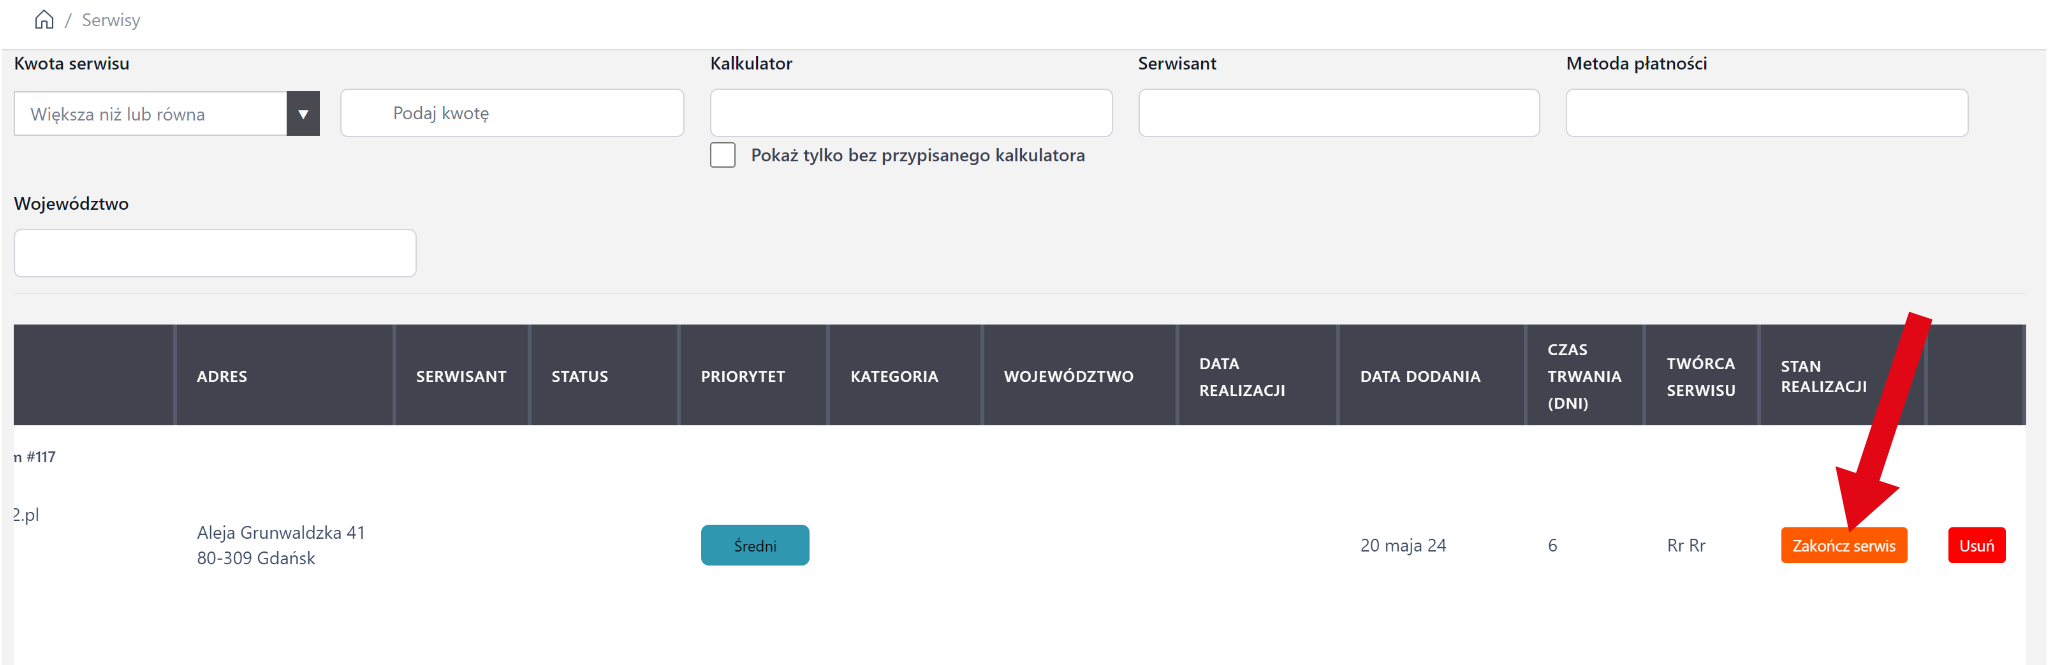Expand the Kwota serwisu comparison dropdown
Image resolution: width=2048 pixels, height=665 pixels.
(x=150, y=114)
